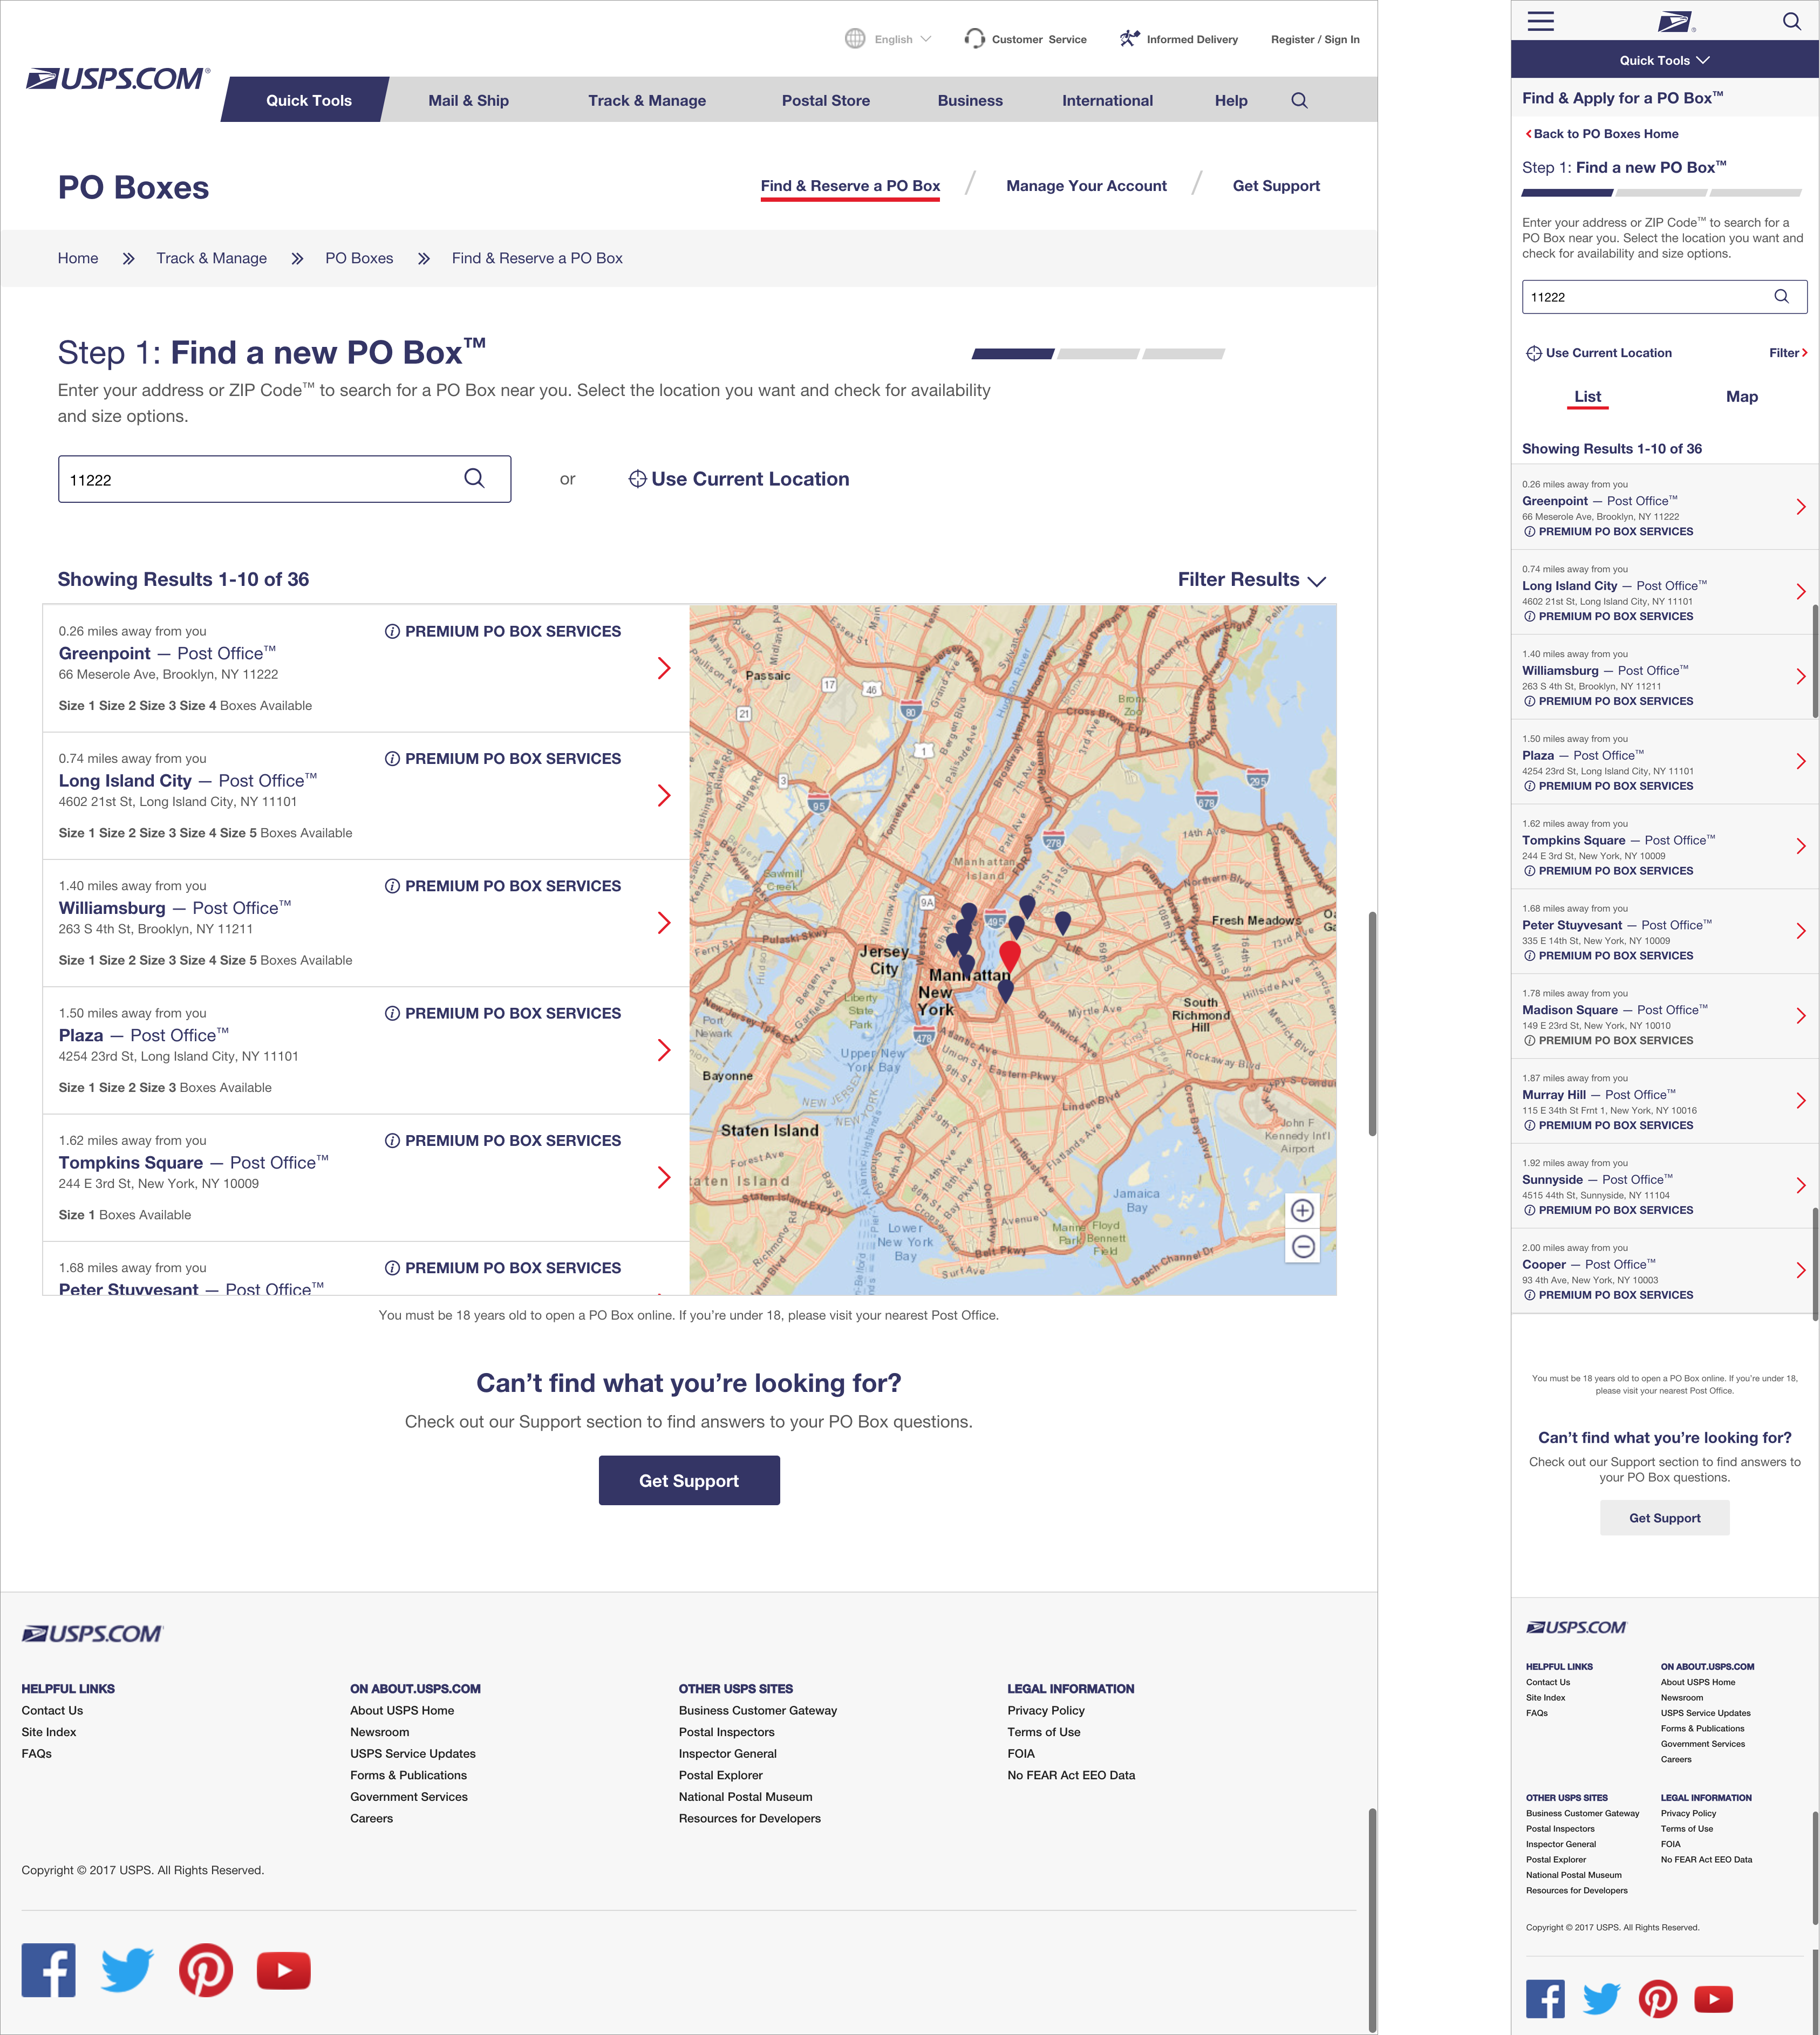Open Greenpoint Premium PO Box info icon, desktop list

click(x=392, y=631)
